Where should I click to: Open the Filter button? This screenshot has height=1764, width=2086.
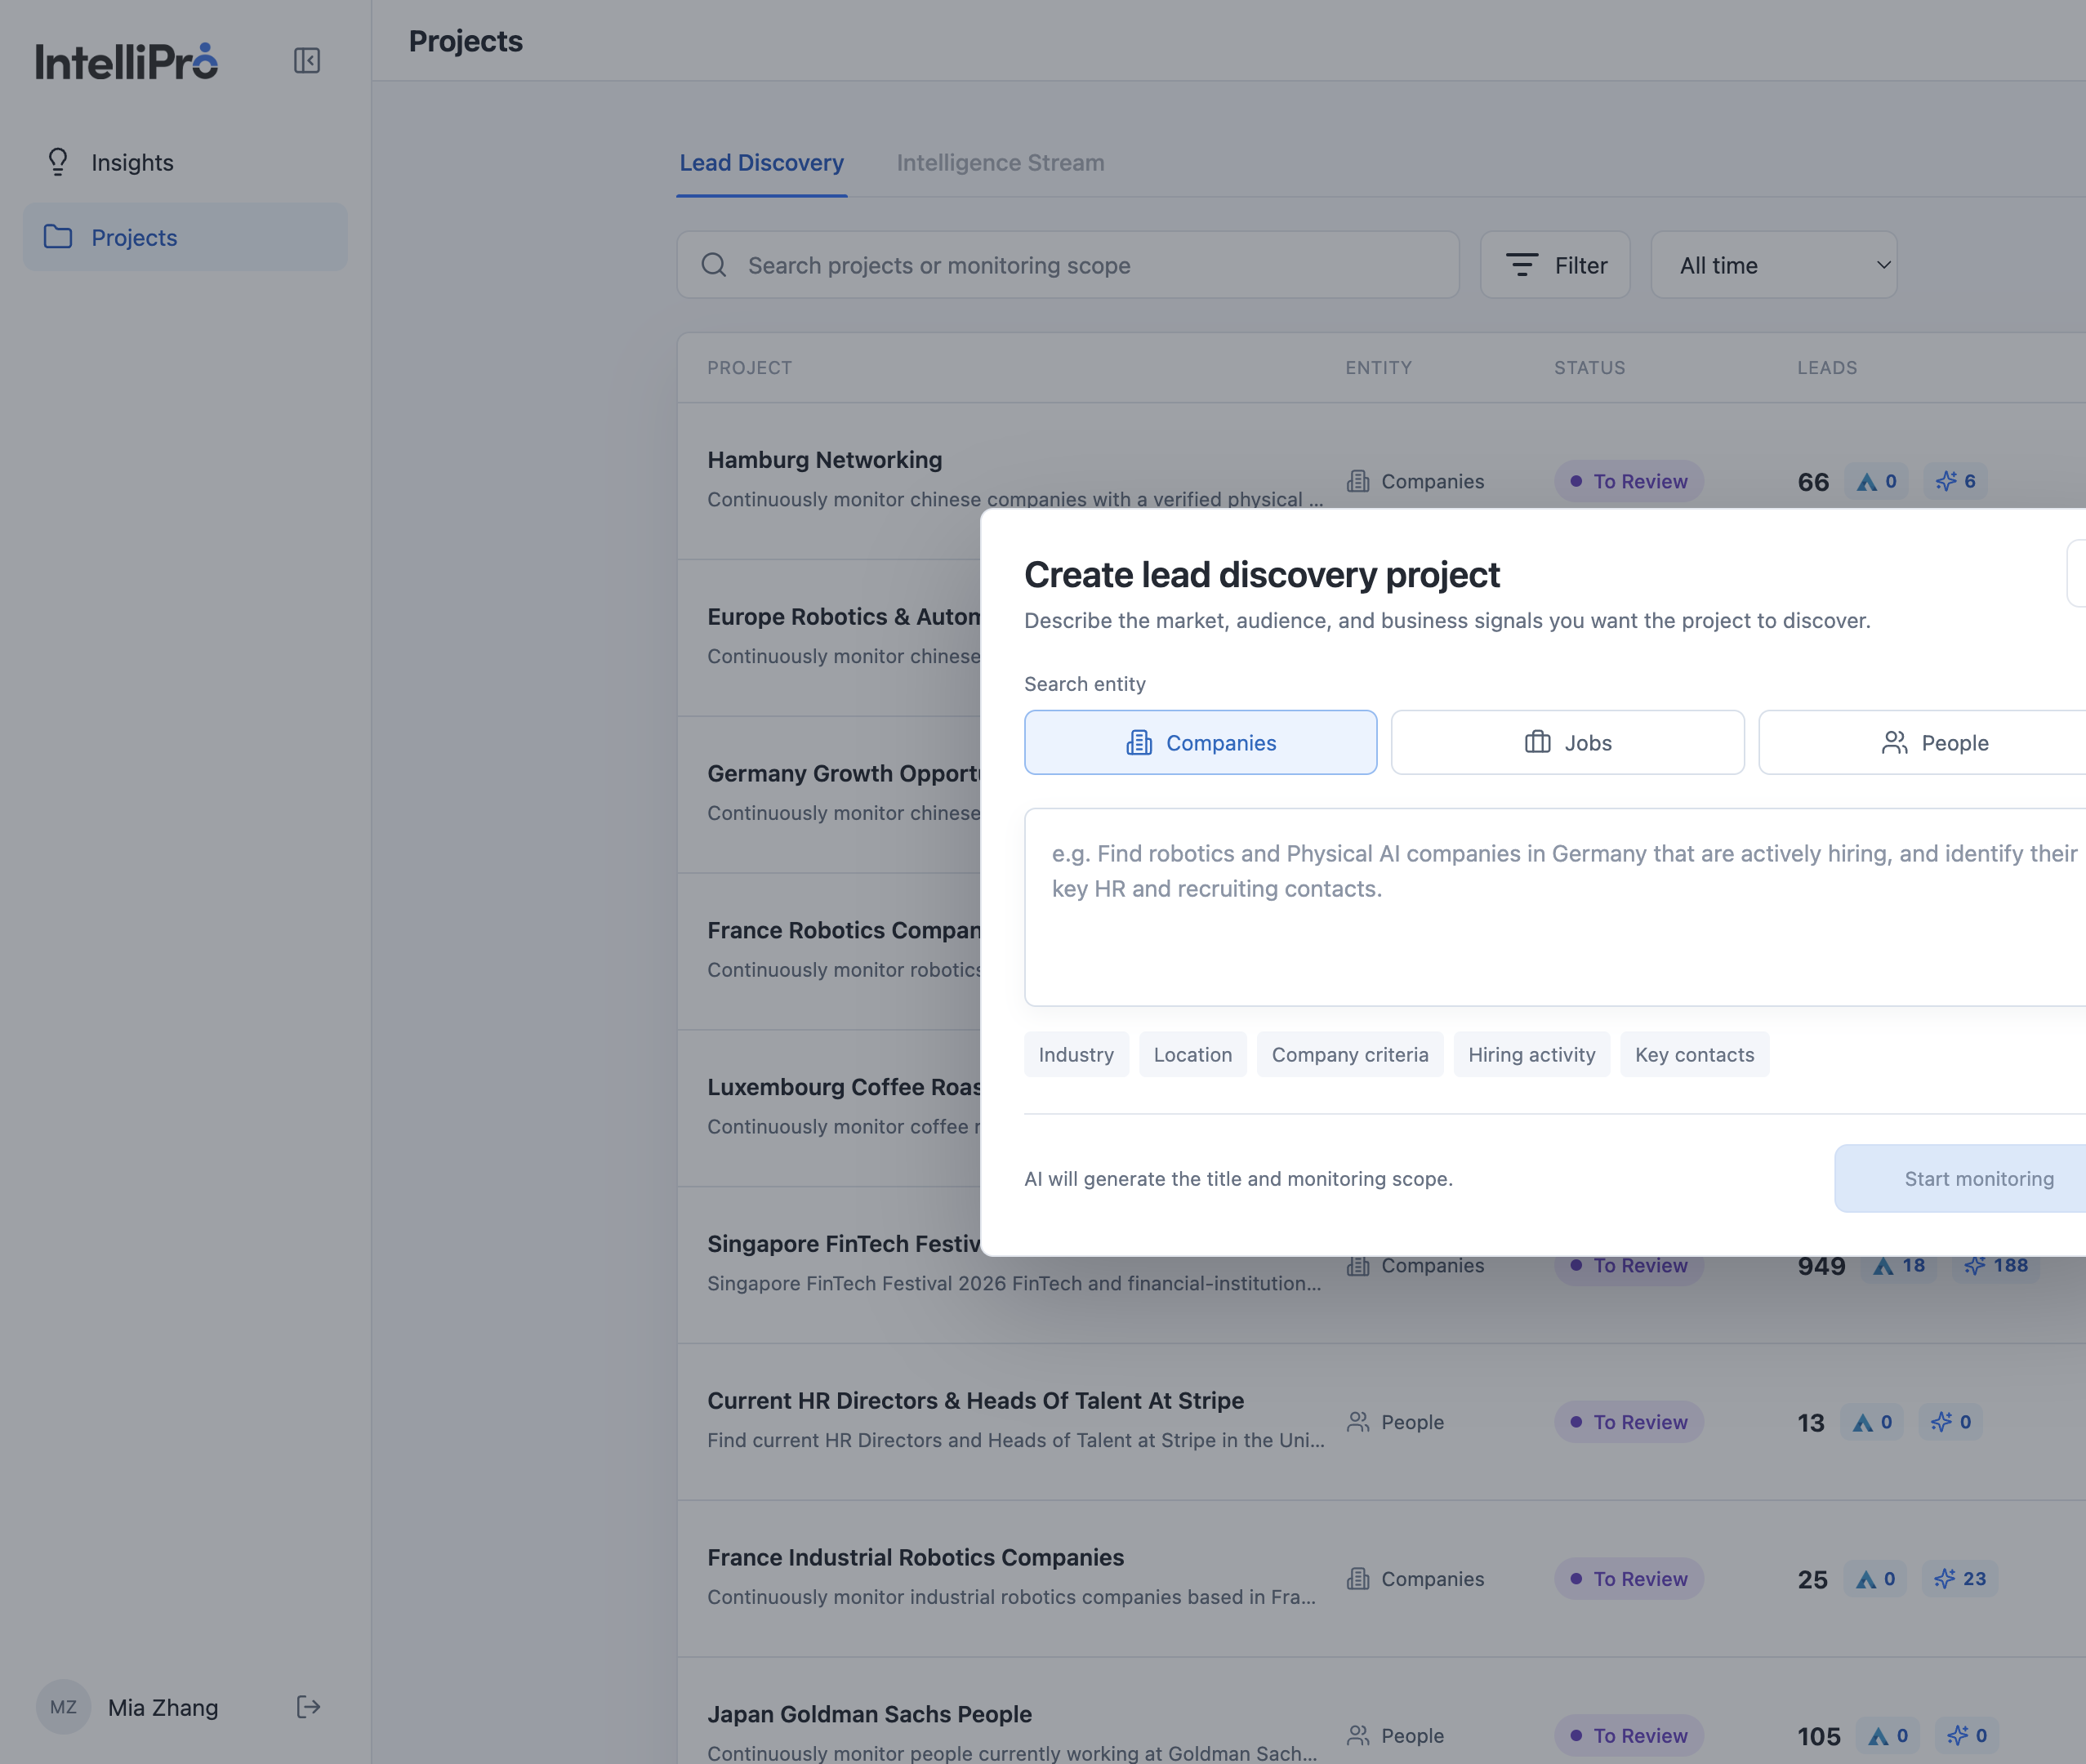click(x=1555, y=265)
